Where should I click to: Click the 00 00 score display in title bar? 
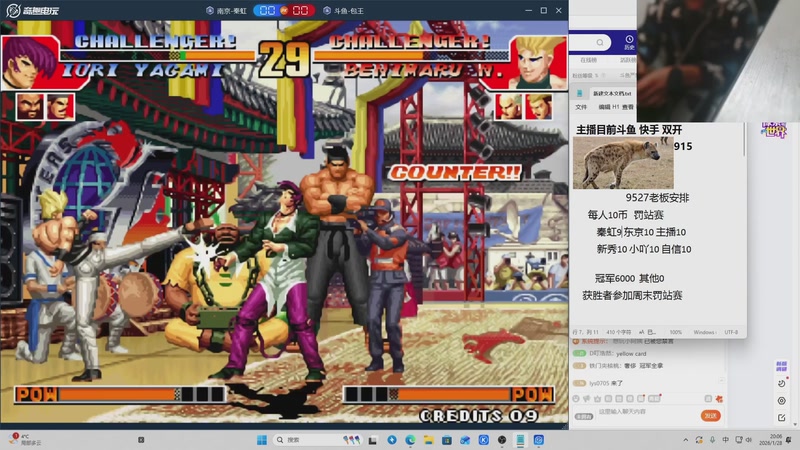pyautogui.click(x=284, y=10)
